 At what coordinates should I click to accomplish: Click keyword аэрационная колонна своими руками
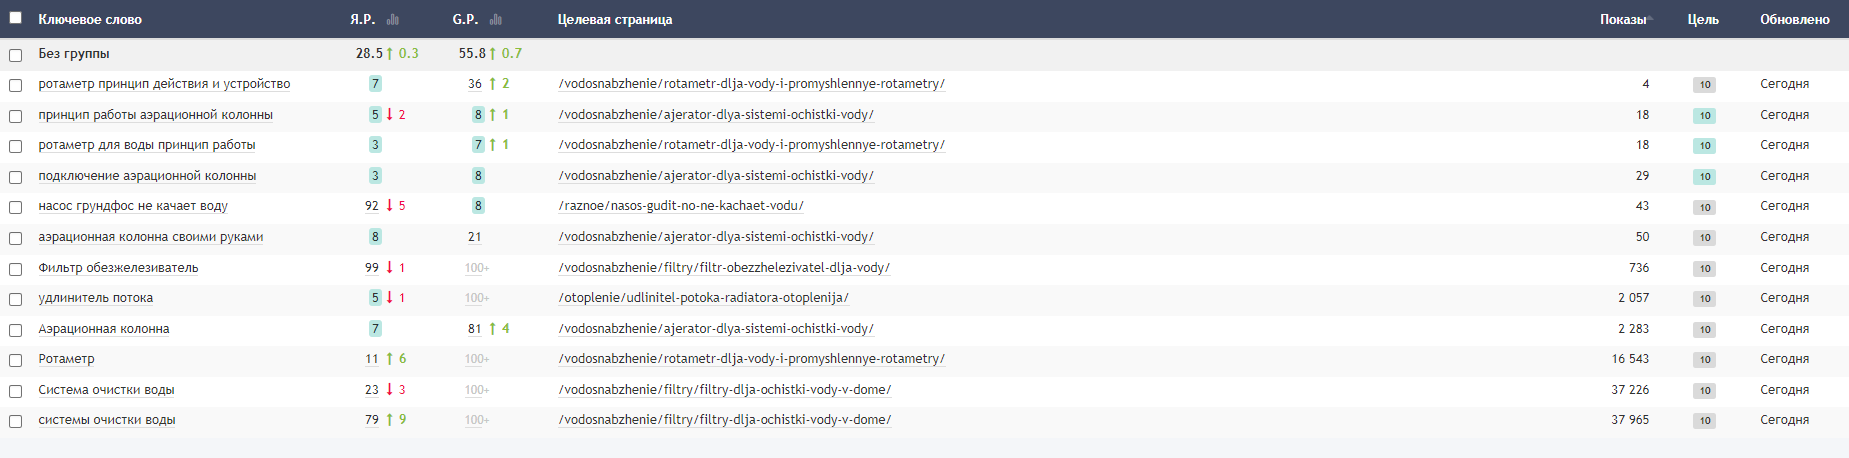pyautogui.click(x=151, y=237)
